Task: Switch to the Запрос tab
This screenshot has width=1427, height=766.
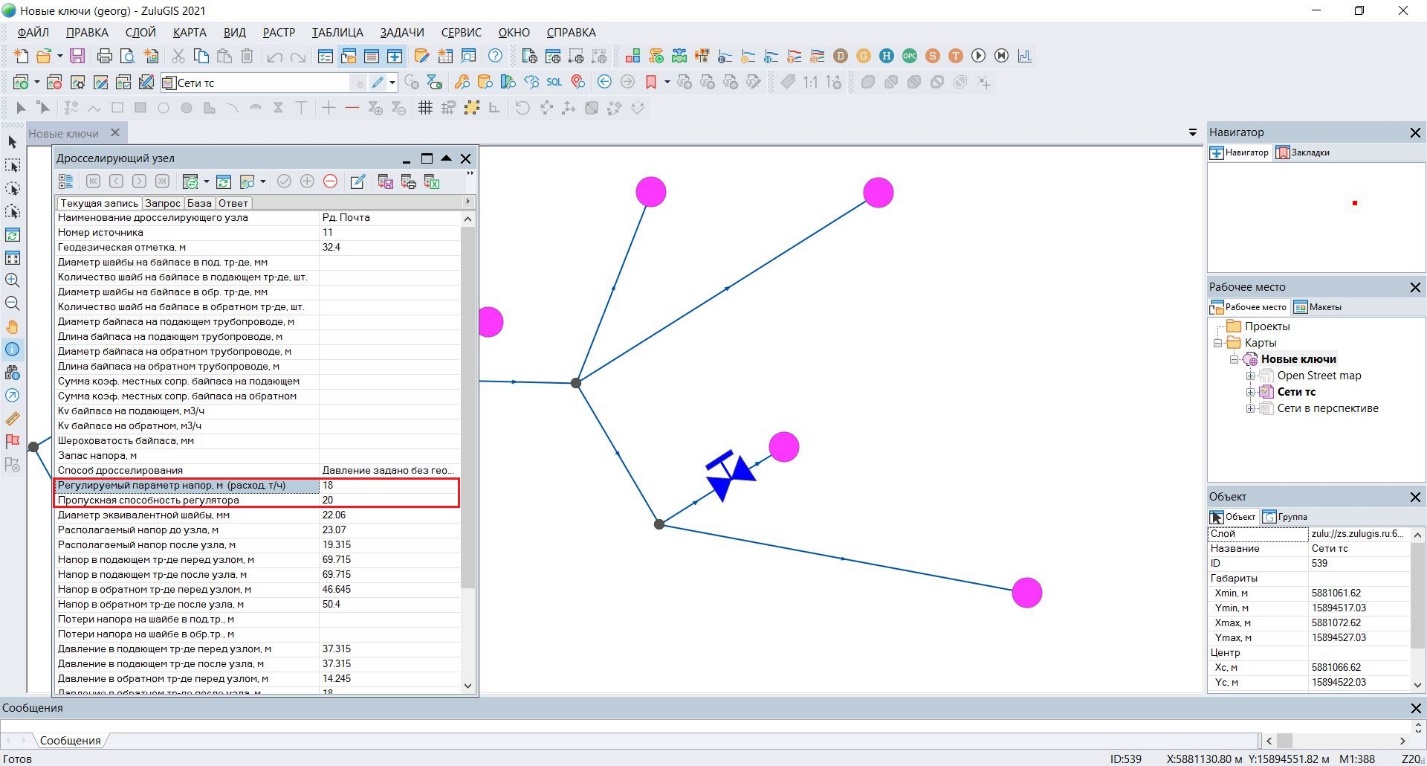Action: click(164, 203)
